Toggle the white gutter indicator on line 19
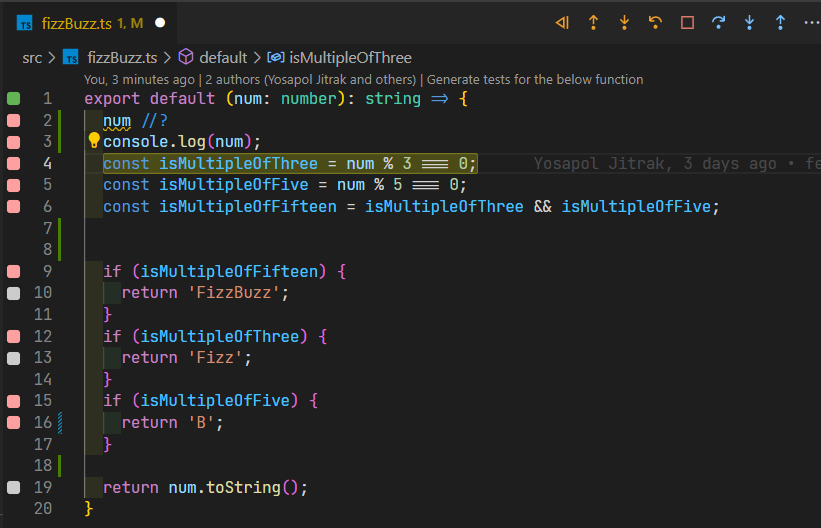The image size is (821, 528). [14, 487]
